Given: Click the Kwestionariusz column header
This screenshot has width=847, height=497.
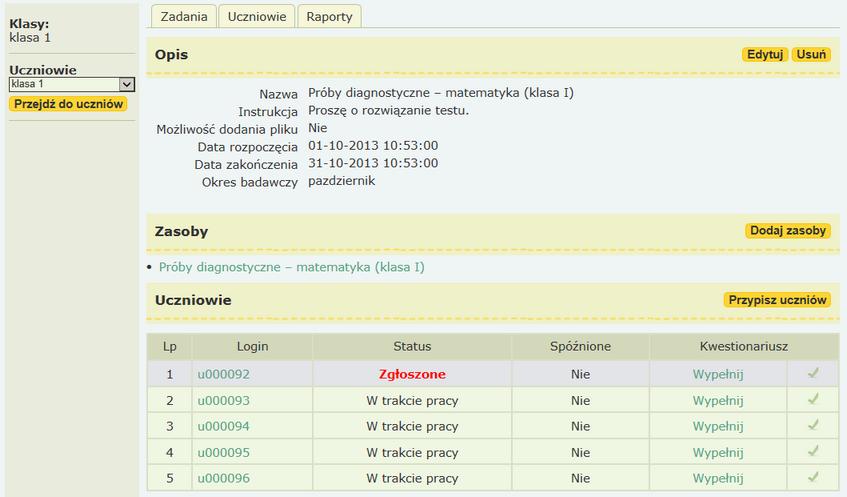Looking at the screenshot, I should click(744, 346).
